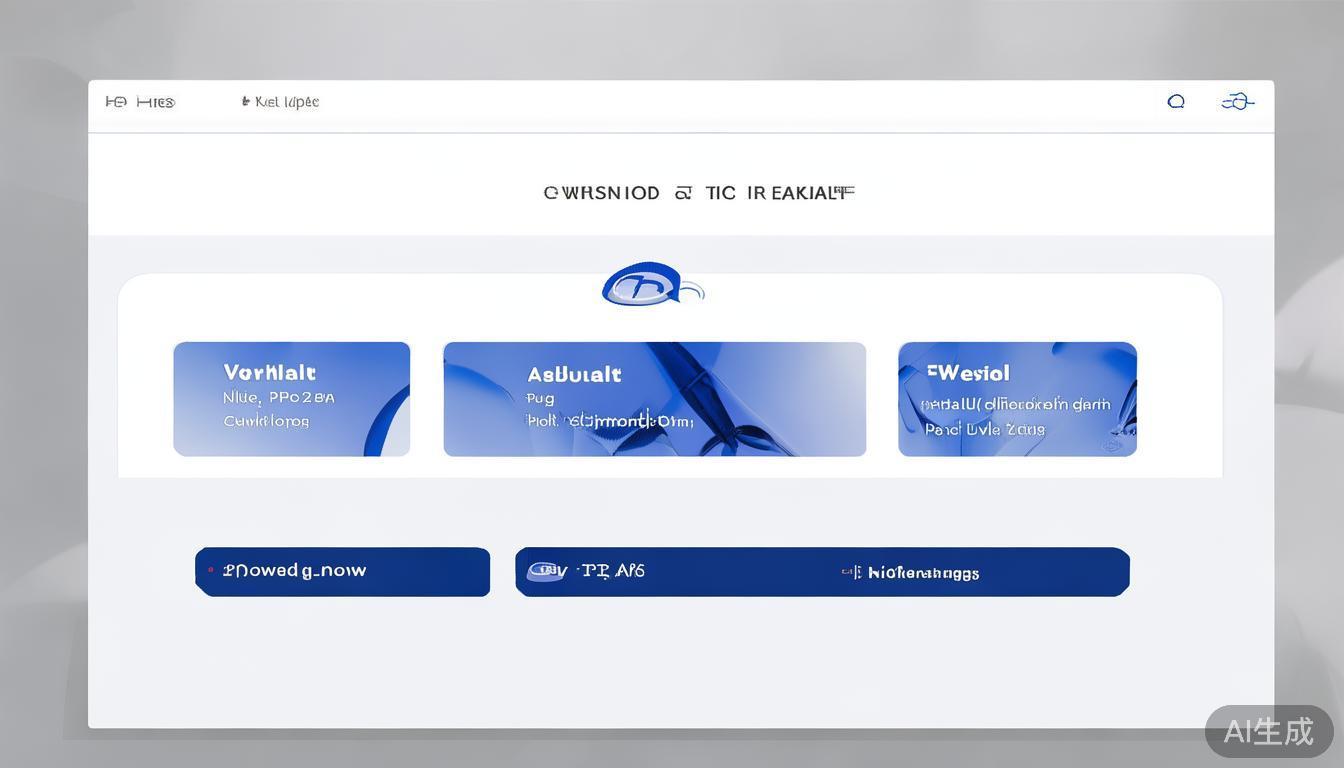Click the "AI生成" badge in the corner
This screenshot has height=768, width=1344.
1268,732
